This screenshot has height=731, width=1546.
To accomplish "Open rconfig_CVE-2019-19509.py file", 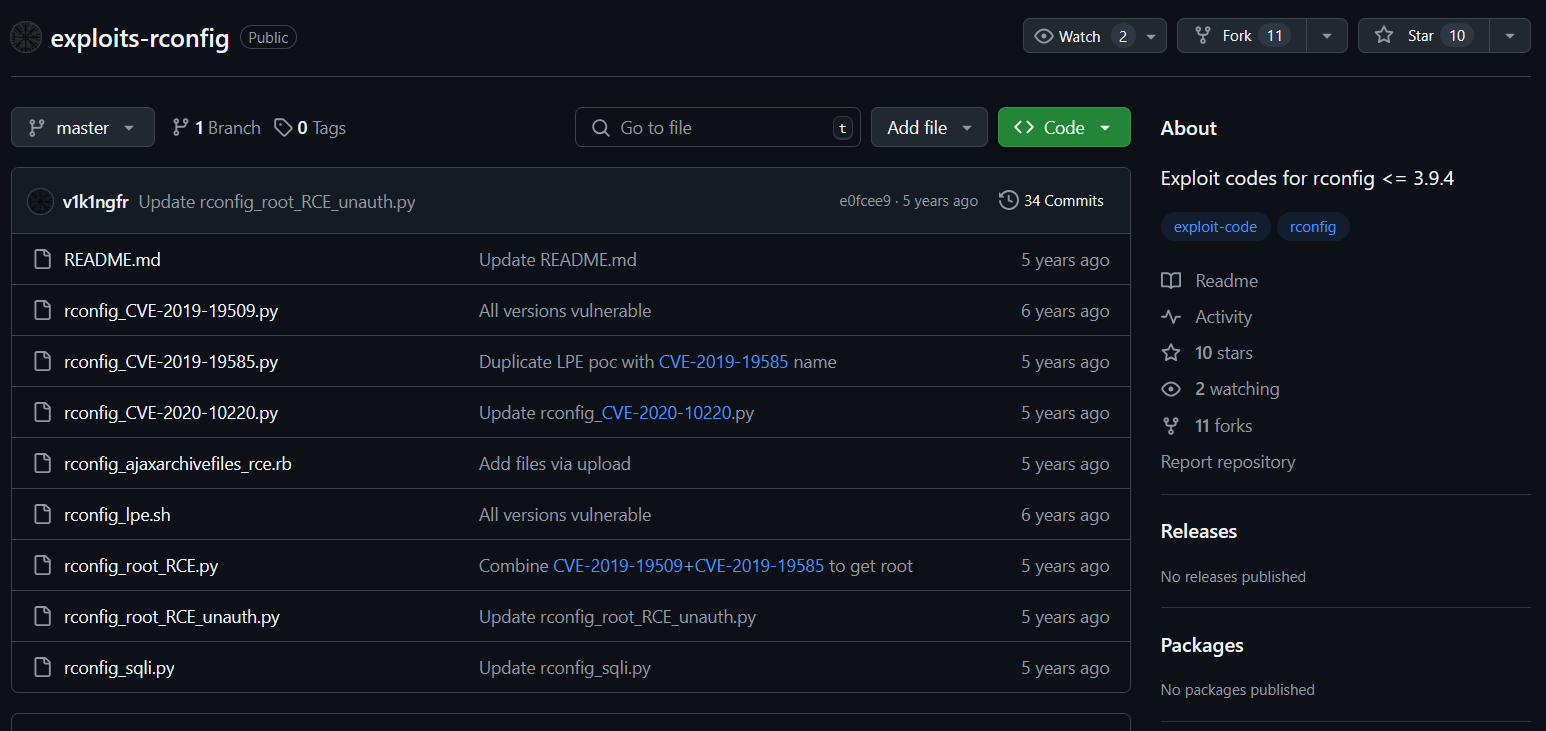I will point(171,311).
